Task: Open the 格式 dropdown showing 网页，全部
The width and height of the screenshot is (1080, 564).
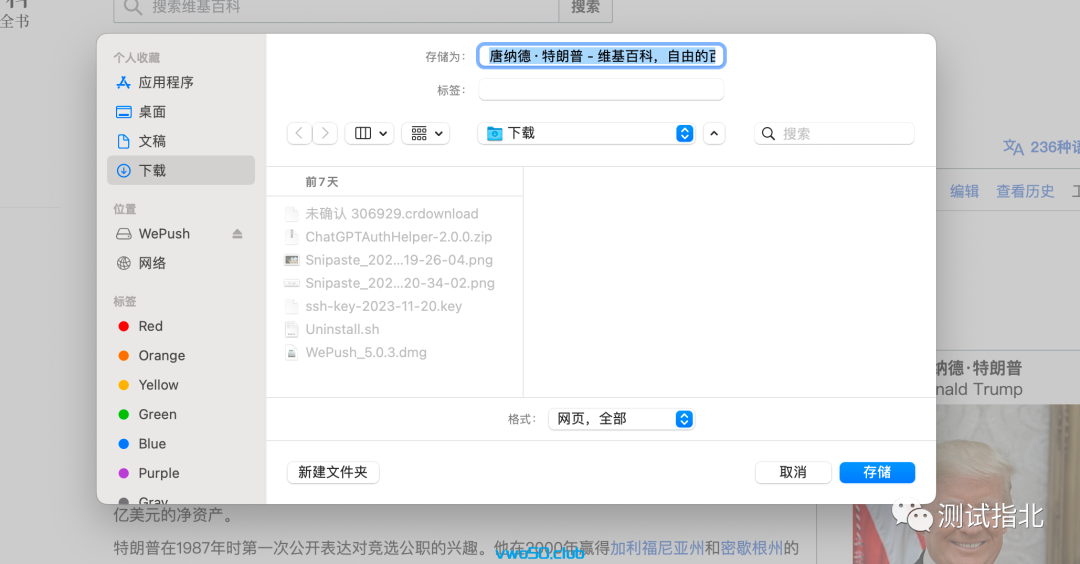Action: pos(621,419)
